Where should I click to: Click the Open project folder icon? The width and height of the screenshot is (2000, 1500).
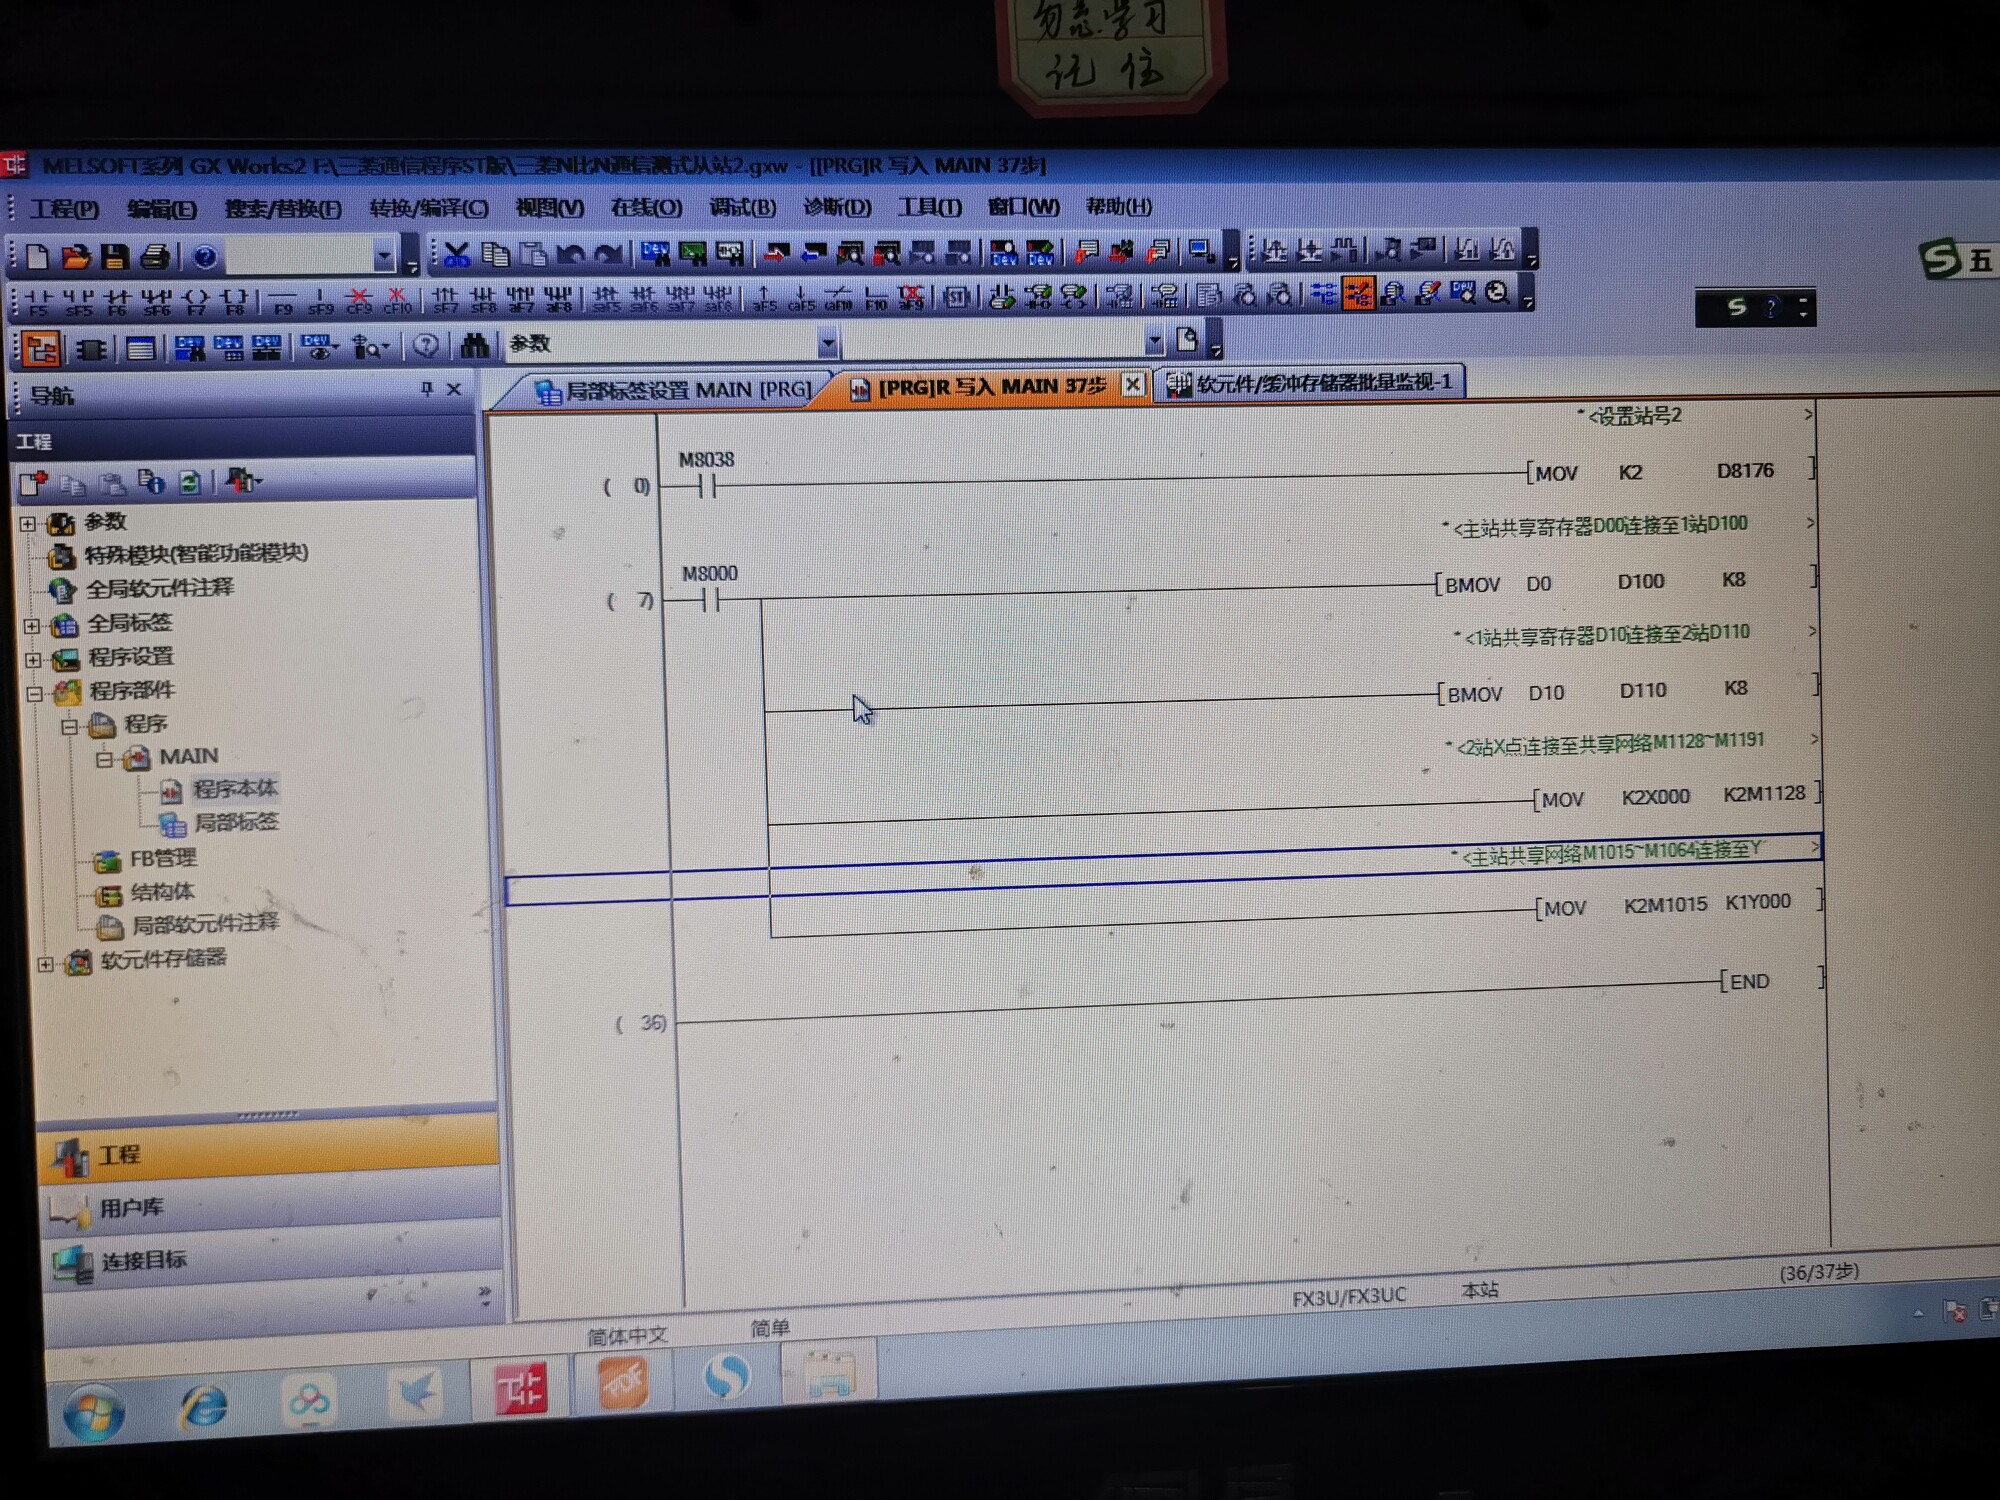[x=75, y=257]
